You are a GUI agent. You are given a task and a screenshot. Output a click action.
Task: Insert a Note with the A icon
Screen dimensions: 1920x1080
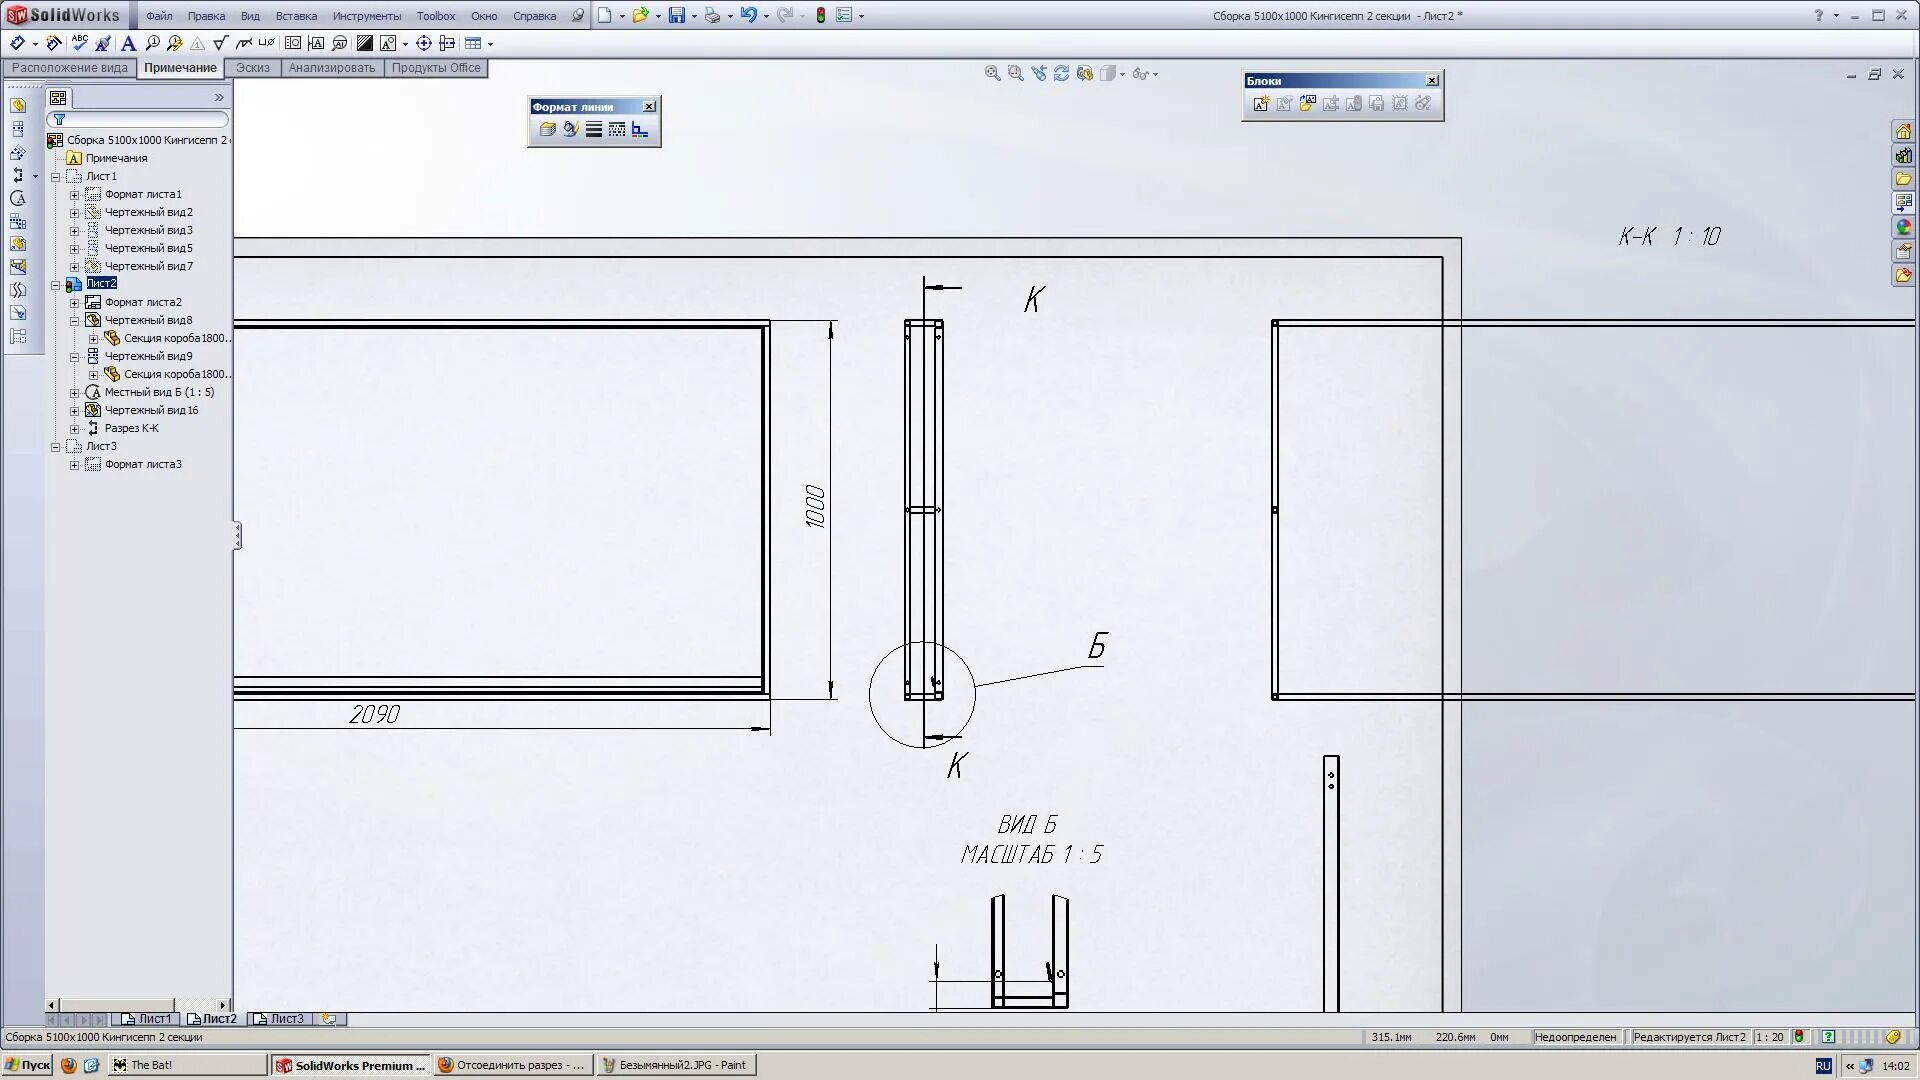point(128,43)
